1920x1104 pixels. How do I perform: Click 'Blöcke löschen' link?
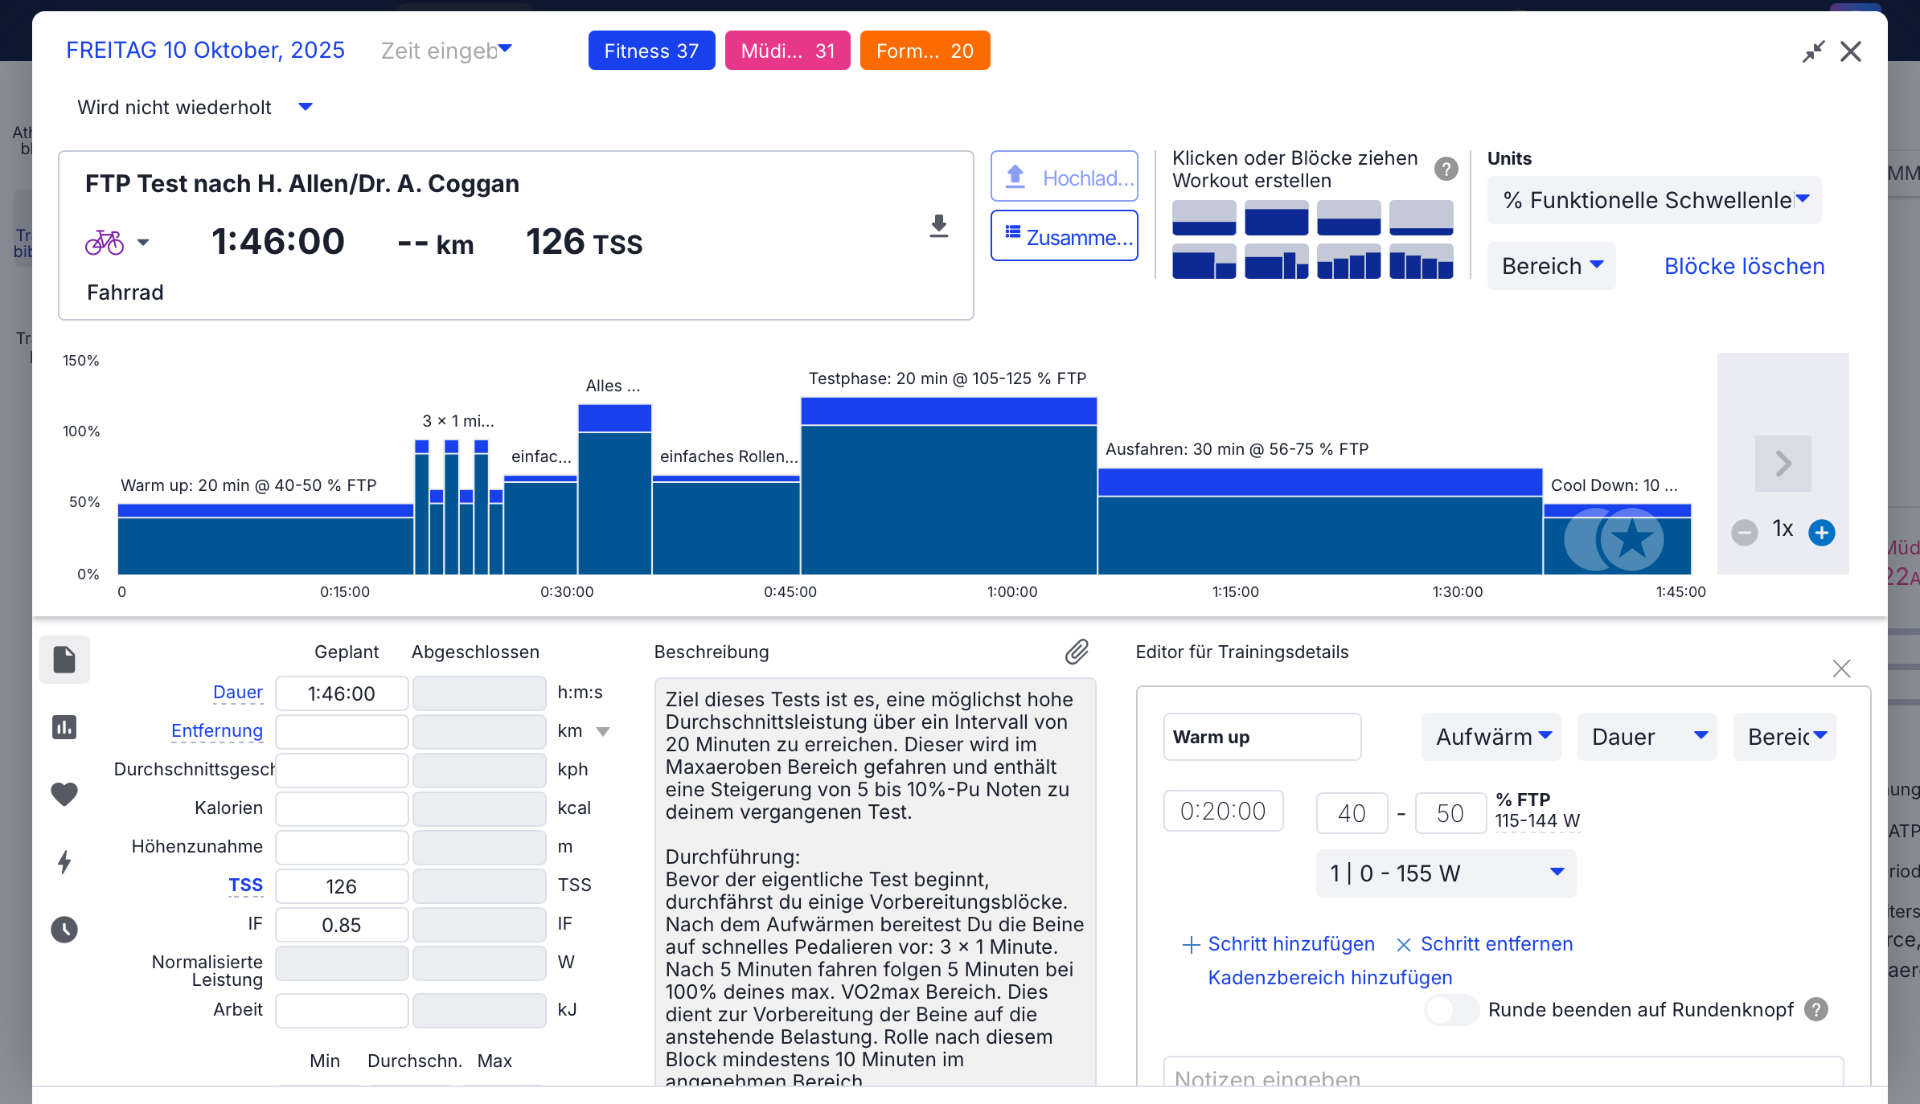pos(1744,266)
